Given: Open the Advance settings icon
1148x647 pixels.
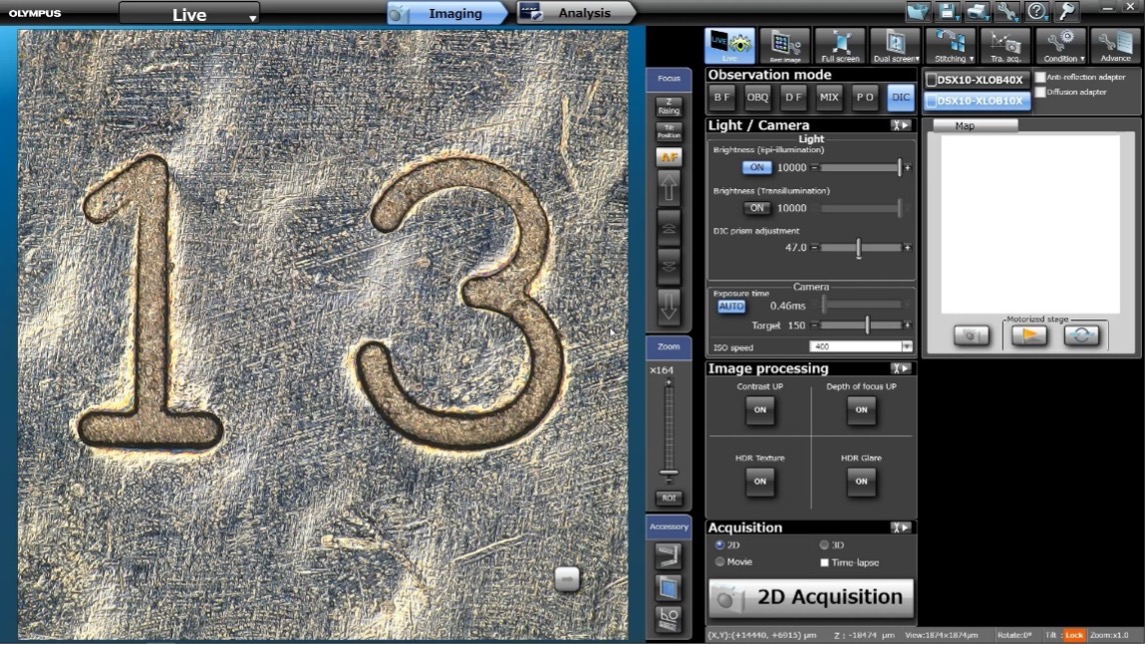Looking at the screenshot, I should point(1115,46).
